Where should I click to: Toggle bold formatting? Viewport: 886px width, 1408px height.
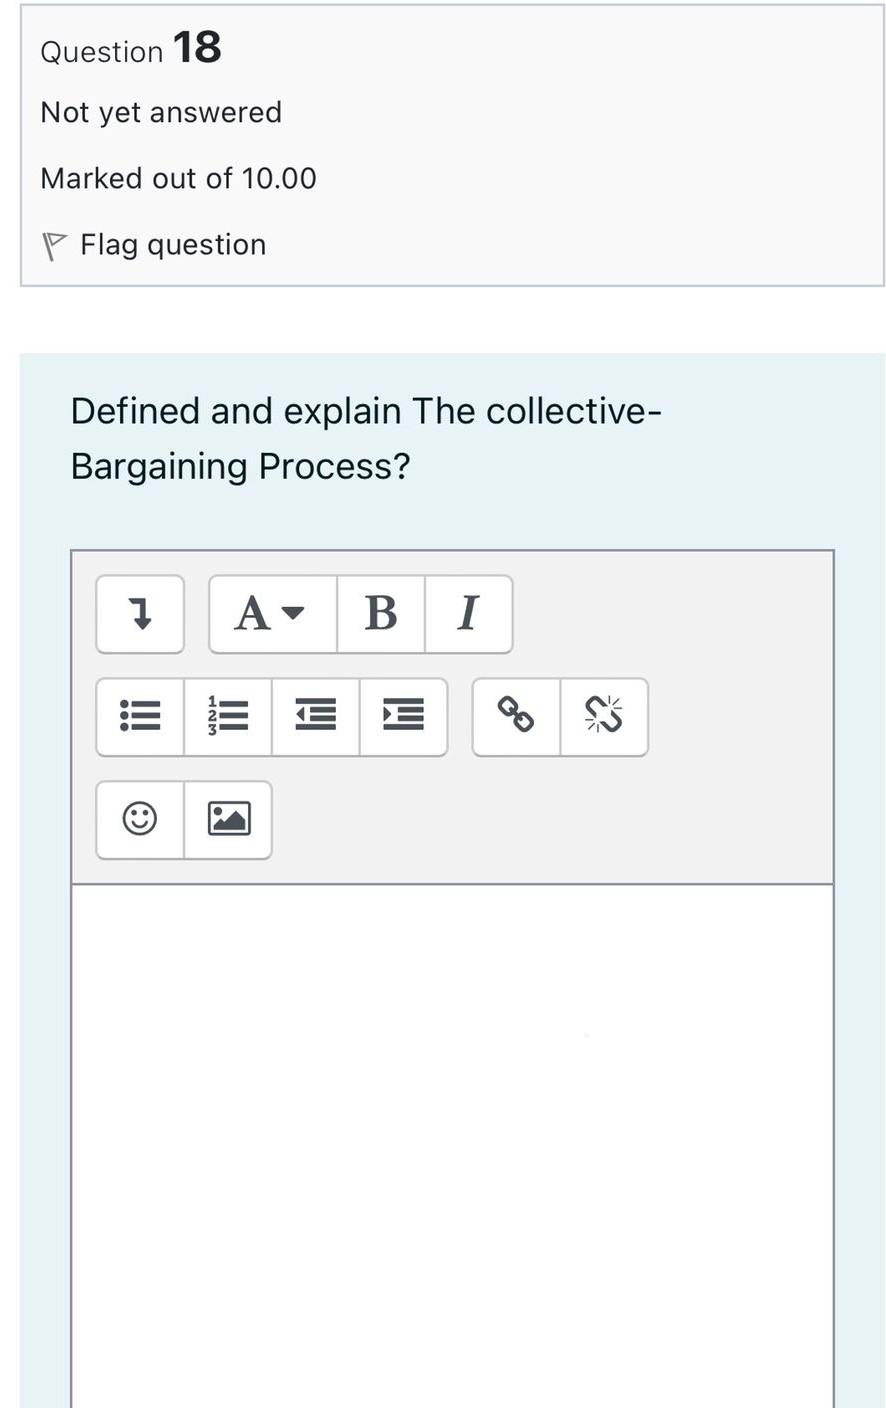381,613
